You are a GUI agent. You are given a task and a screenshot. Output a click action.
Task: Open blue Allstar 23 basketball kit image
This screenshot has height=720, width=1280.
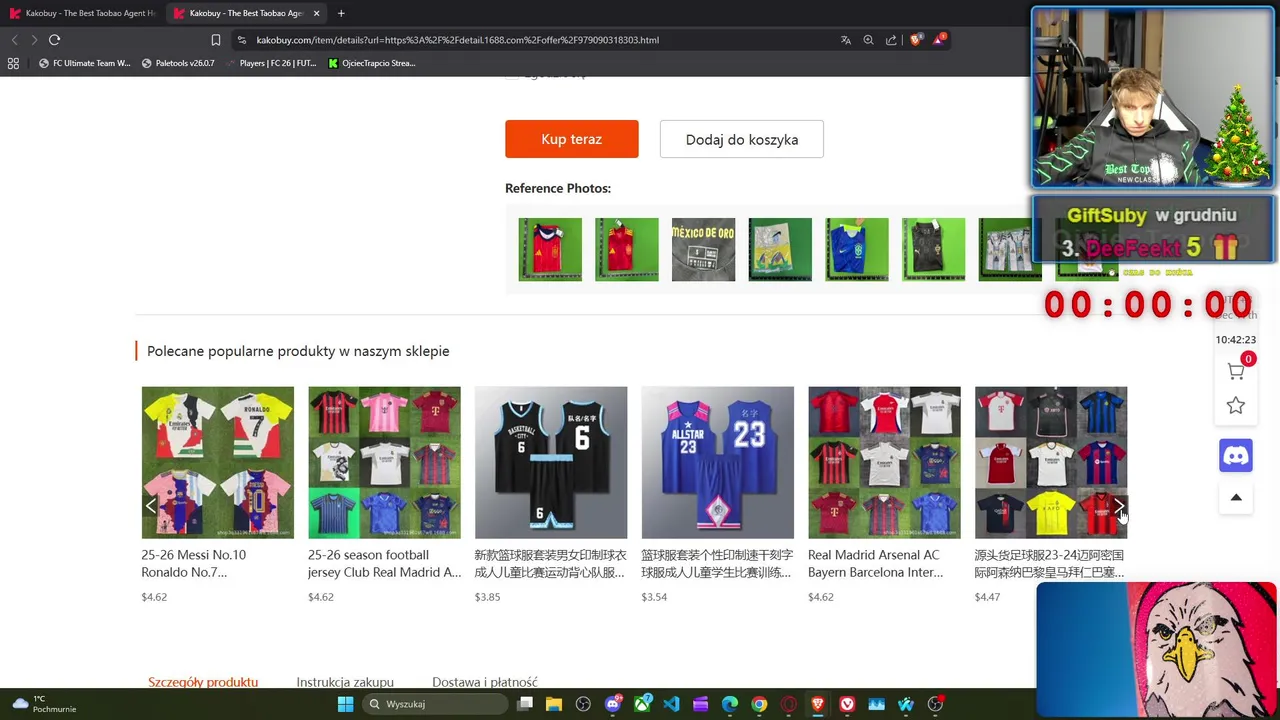[717, 462]
